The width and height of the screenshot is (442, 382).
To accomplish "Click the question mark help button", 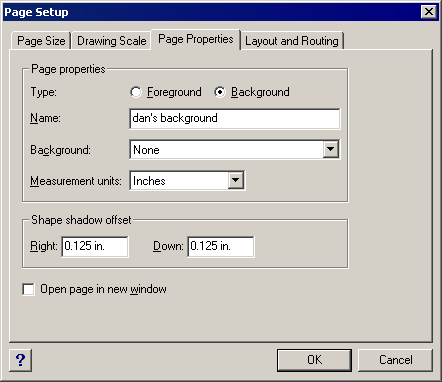I will coord(21,360).
